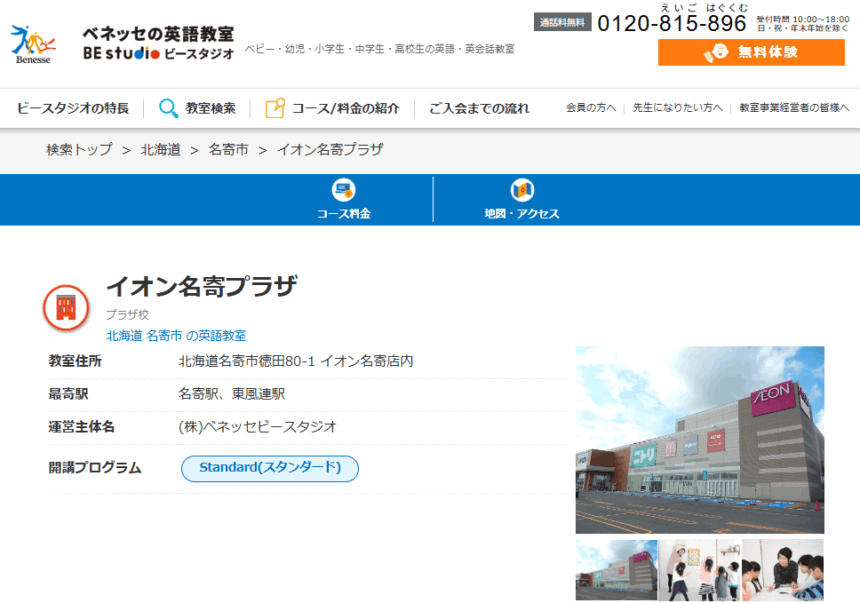Select the teacher with students thumbnail

click(783, 570)
